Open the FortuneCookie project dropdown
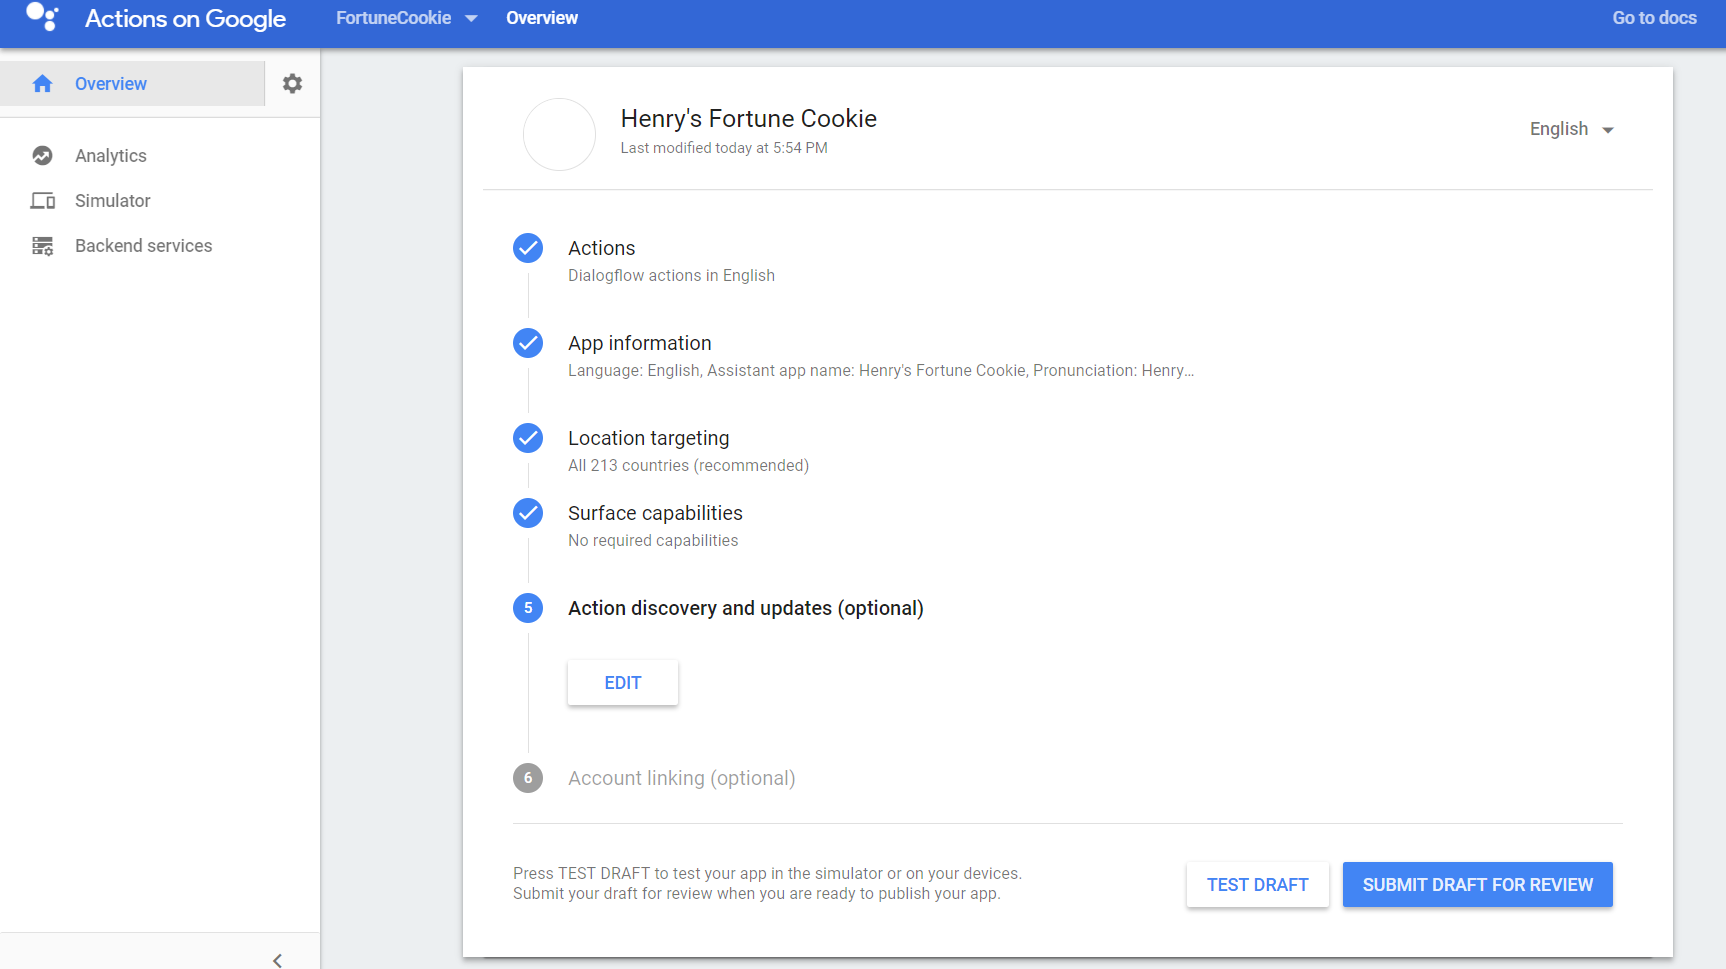Screen dimensions: 1726x969 [x=406, y=18]
